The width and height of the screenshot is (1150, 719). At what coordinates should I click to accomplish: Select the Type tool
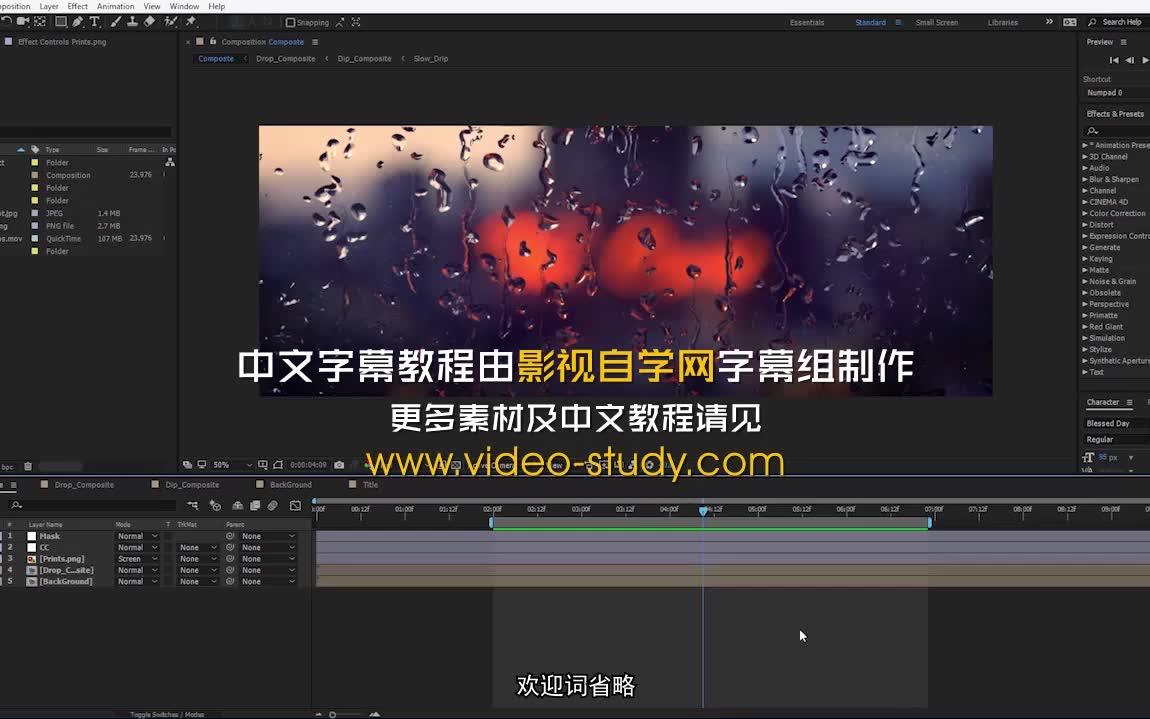point(95,22)
